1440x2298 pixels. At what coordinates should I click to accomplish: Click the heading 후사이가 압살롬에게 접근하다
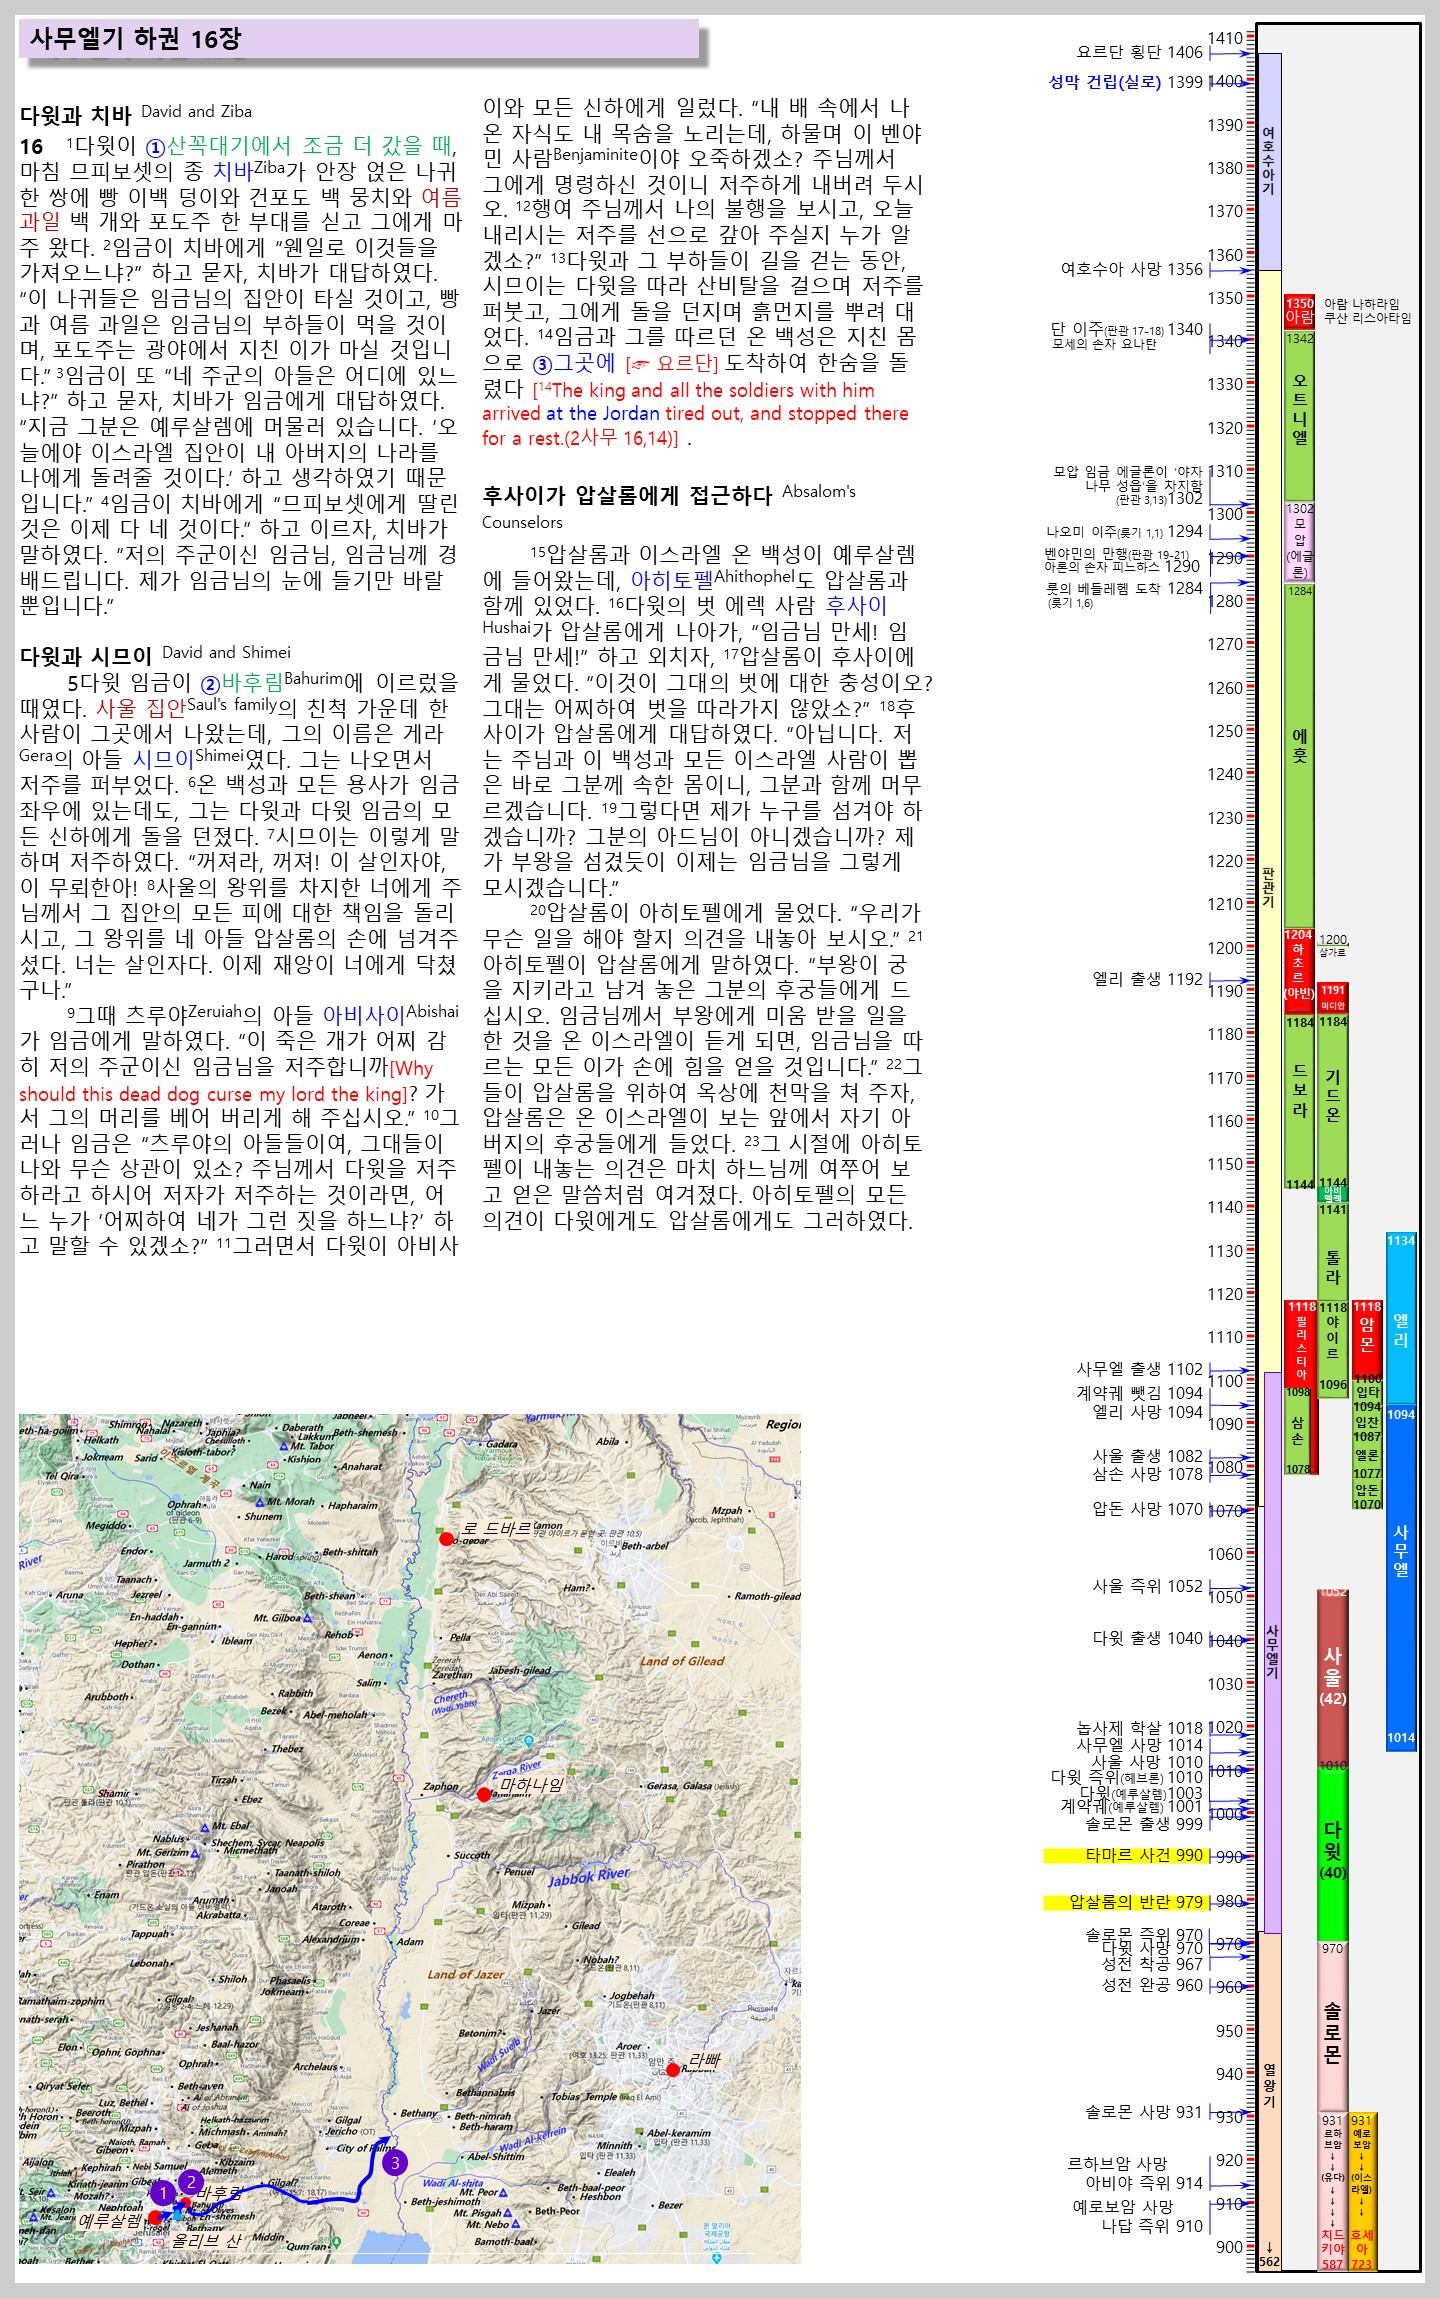pyautogui.click(x=627, y=495)
